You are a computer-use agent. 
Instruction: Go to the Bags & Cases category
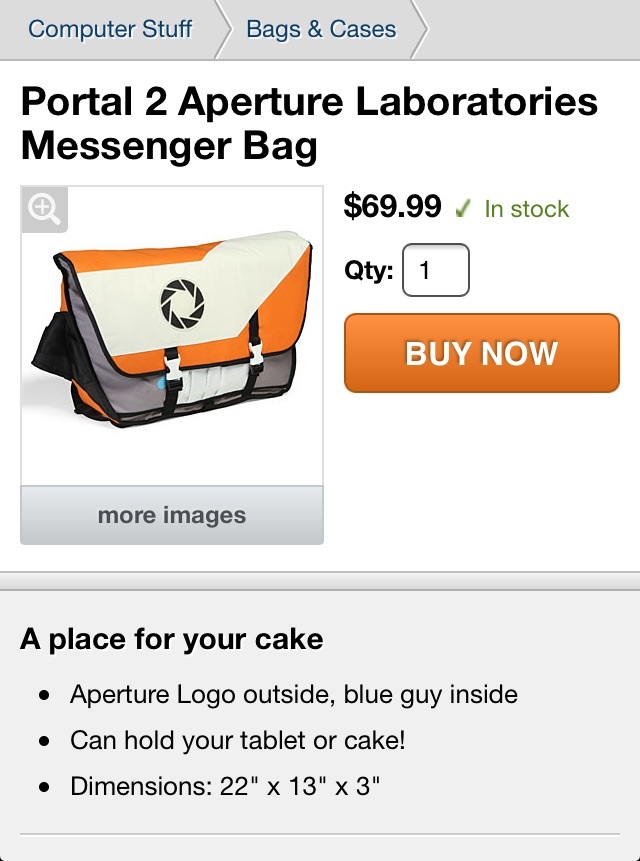(321, 29)
